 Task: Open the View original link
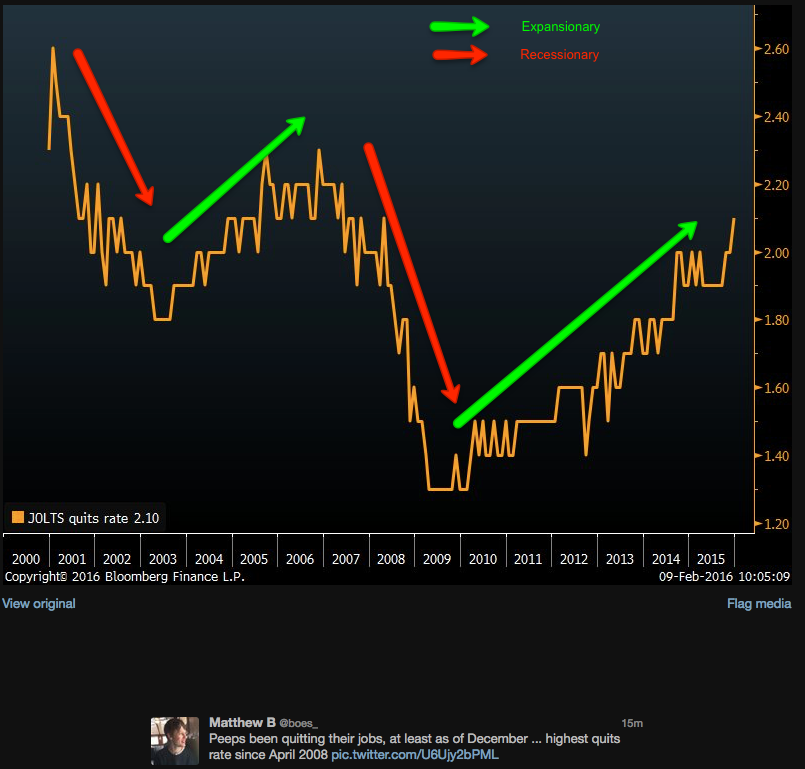pyautogui.click(x=39, y=603)
